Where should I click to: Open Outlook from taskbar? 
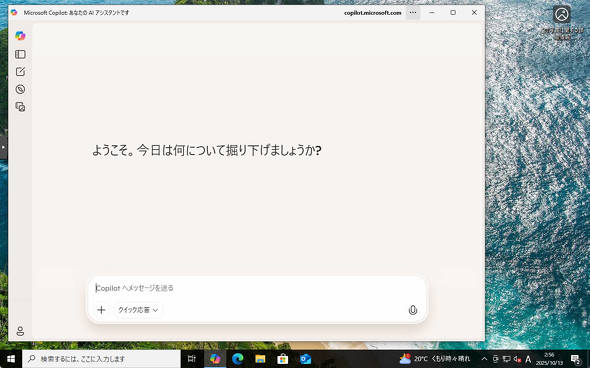coord(305,359)
